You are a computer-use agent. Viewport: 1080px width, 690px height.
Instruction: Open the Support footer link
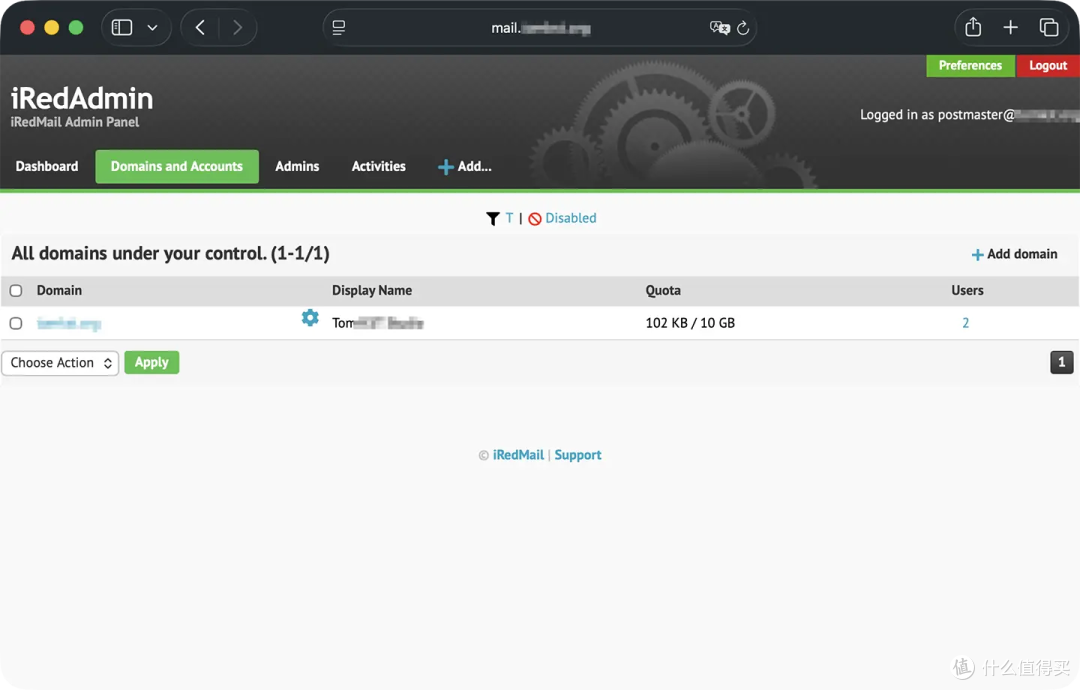click(578, 455)
